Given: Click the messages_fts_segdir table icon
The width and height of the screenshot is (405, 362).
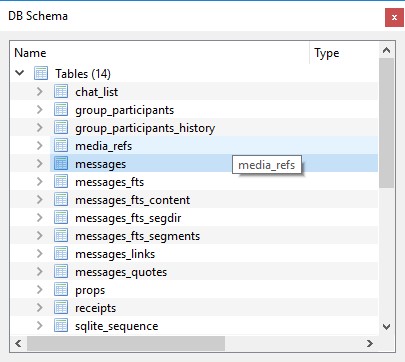Looking at the screenshot, I should [61, 217].
